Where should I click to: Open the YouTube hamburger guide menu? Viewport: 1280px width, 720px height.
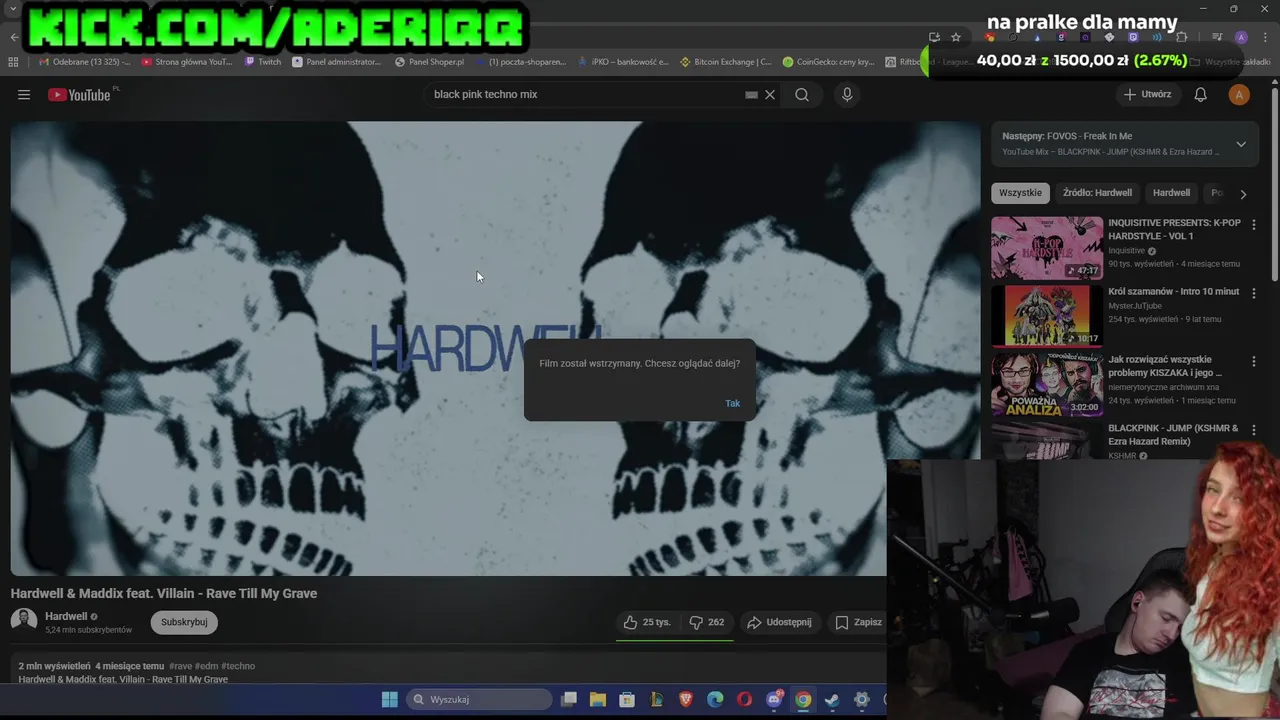(x=24, y=95)
